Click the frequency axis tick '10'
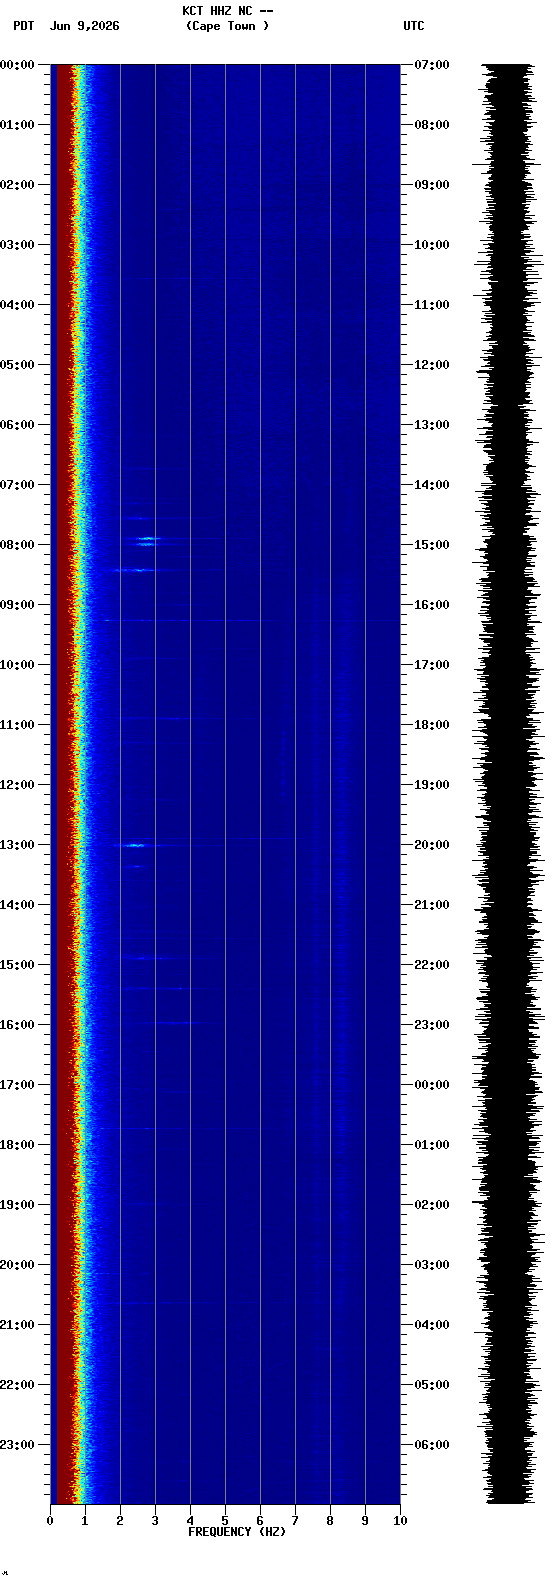This screenshot has width=552, height=1584. tap(400, 1521)
